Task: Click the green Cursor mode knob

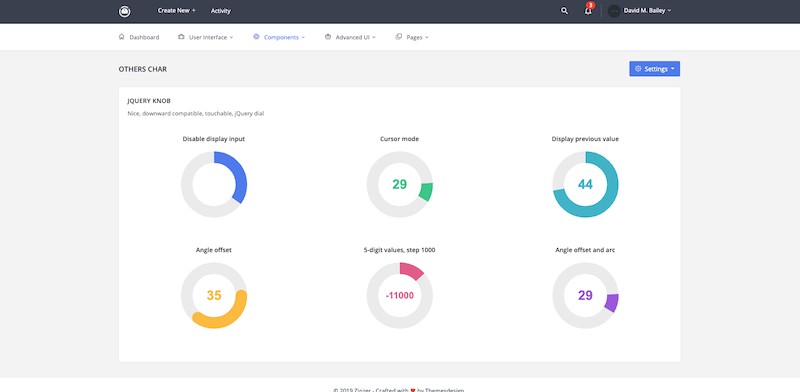Action: point(399,184)
